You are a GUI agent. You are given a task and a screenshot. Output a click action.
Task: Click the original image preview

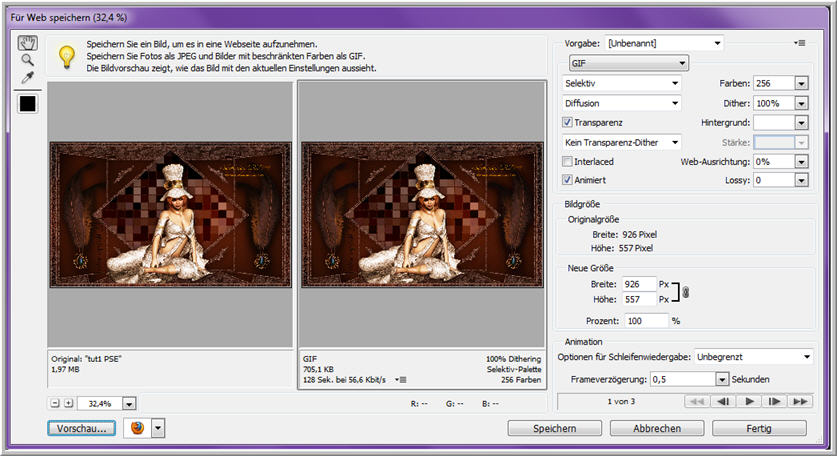point(170,215)
